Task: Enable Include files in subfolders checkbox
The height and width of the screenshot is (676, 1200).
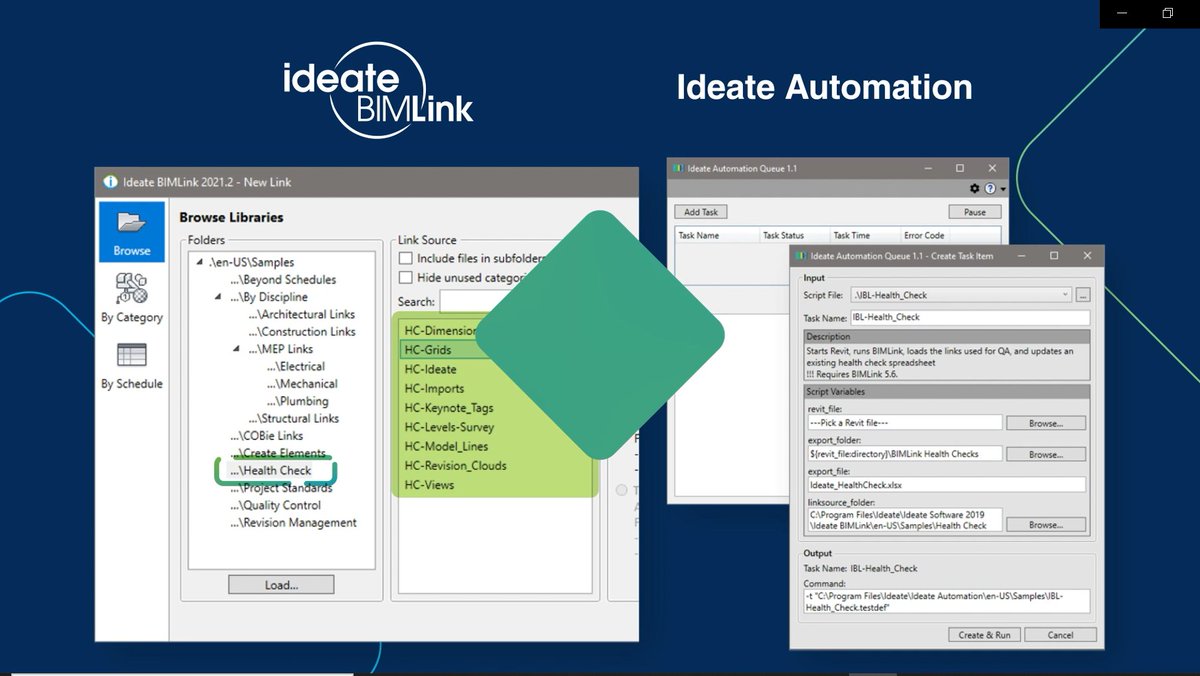Action: (x=405, y=259)
